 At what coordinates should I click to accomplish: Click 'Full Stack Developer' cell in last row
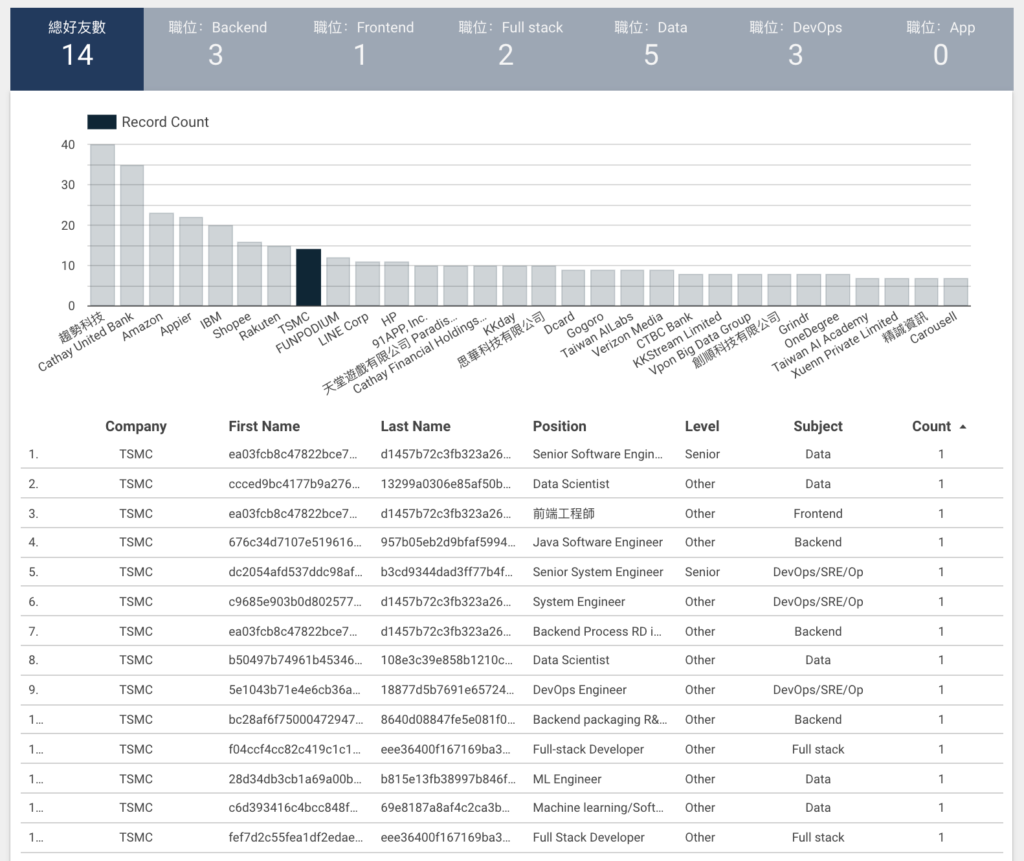pyautogui.click(x=588, y=837)
